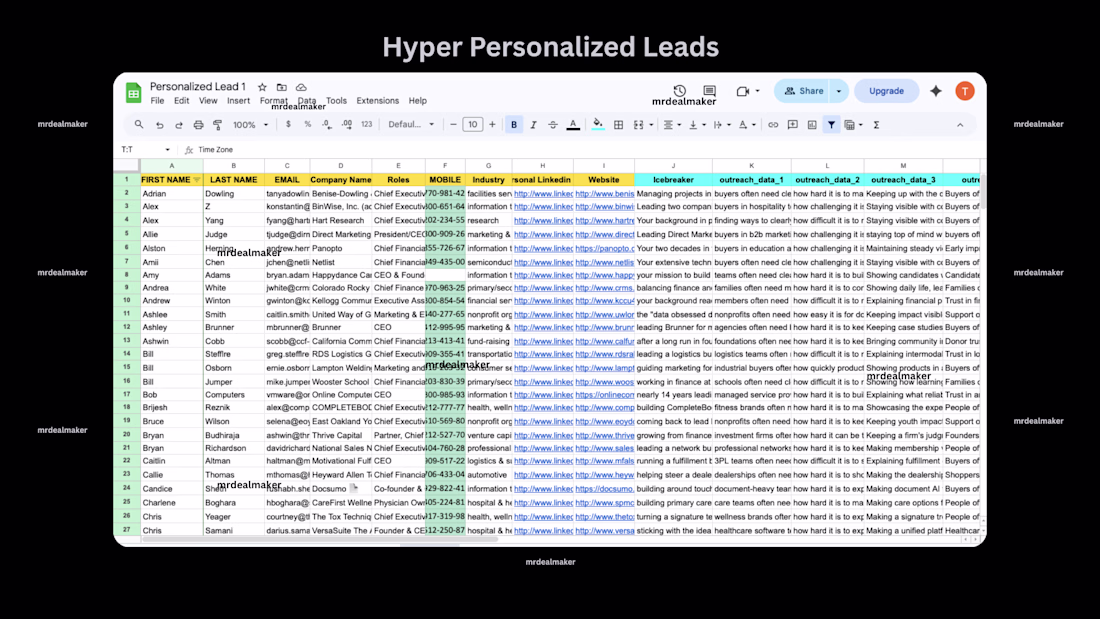Insert a link
This screenshot has height=619, width=1100.
click(772, 125)
